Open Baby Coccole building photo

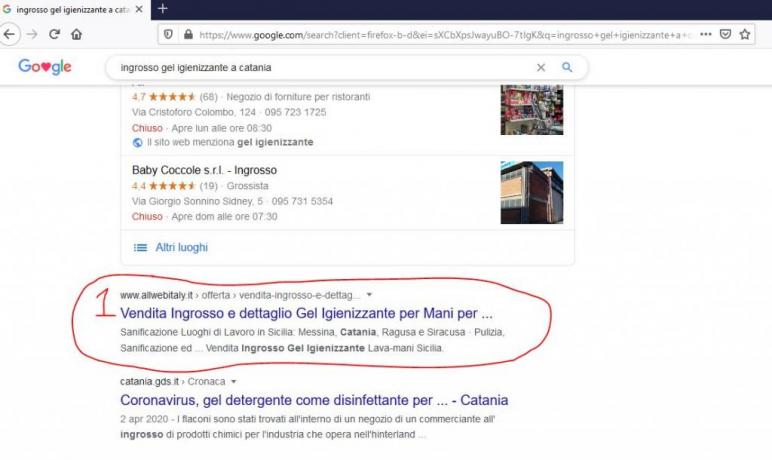[x=532, y=193]
